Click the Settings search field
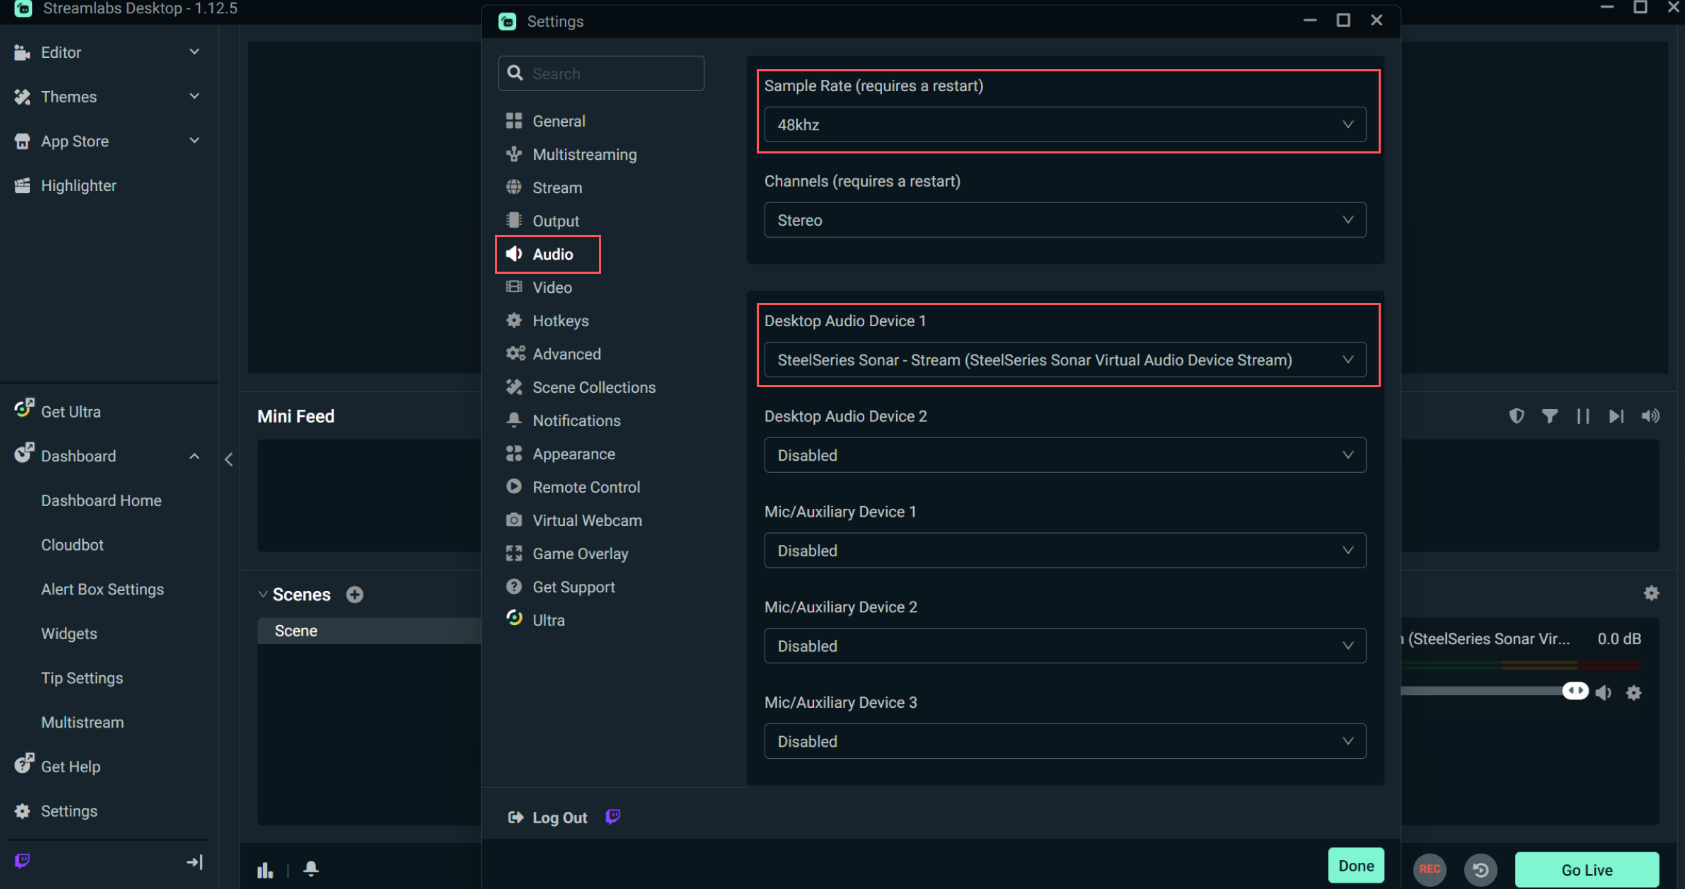The width and height of the screenshot is (1685, 889). pos(601,74)
